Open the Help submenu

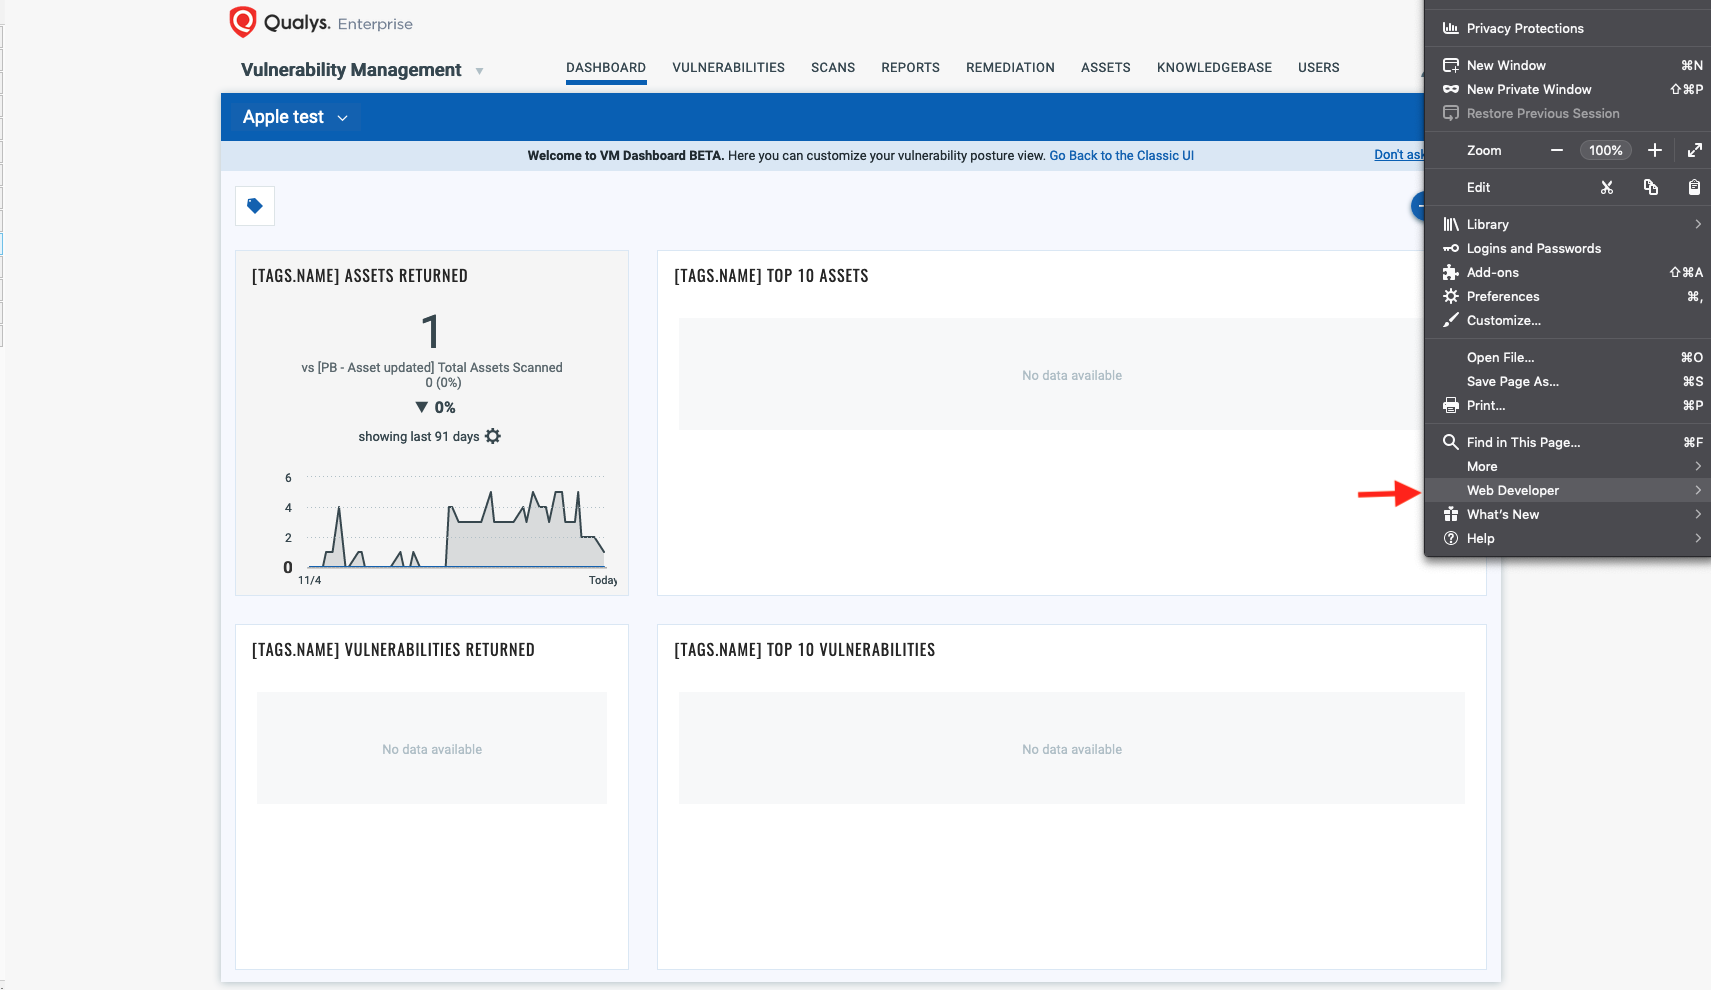pyautogui.click(x=1480, y=538)
